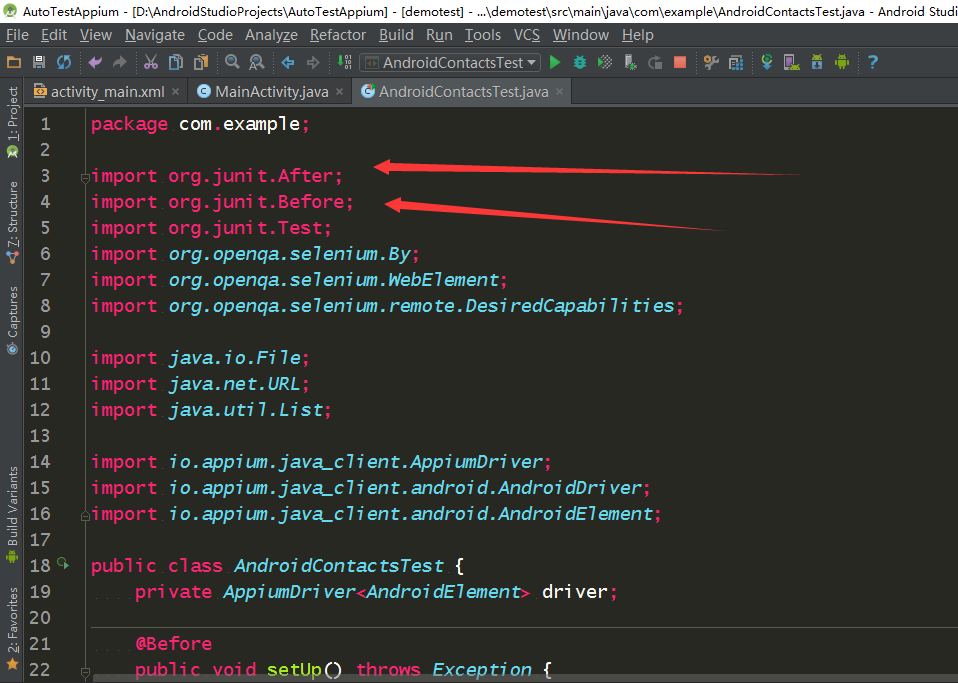Open the Code menu
This screenshot has height=683, width=958.
(215, 35)
